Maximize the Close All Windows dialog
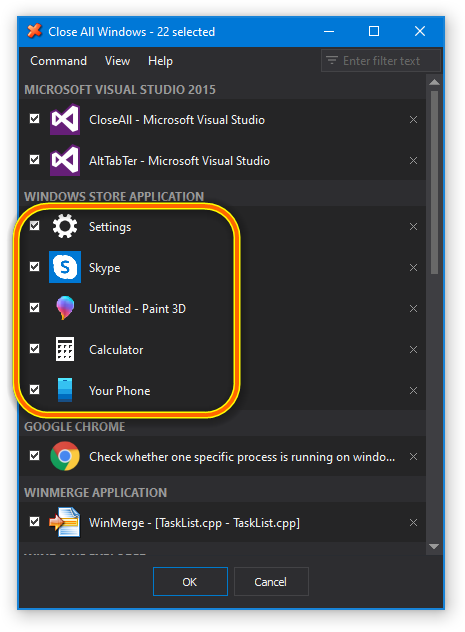Image resolution: width=465 pixels, height=632 pixels. tap(374, 31)
